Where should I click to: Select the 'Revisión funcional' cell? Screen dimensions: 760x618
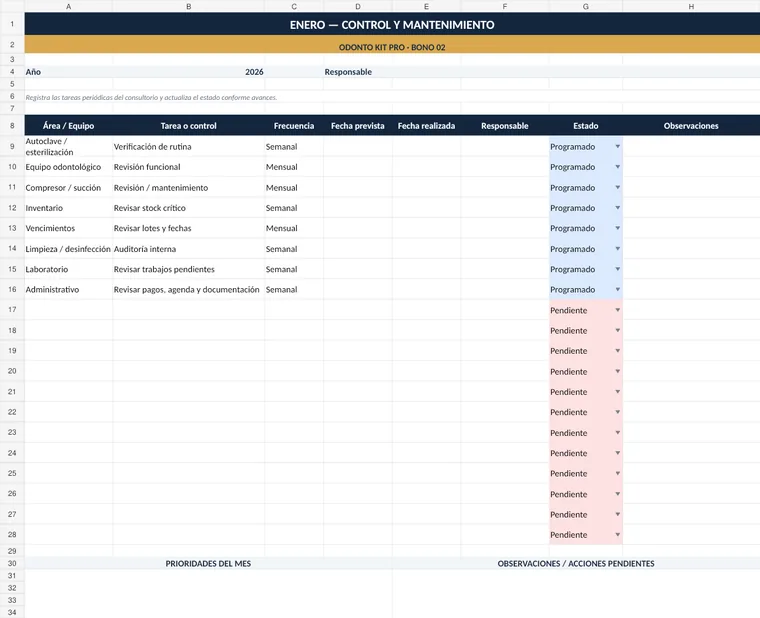click(189, 167)
